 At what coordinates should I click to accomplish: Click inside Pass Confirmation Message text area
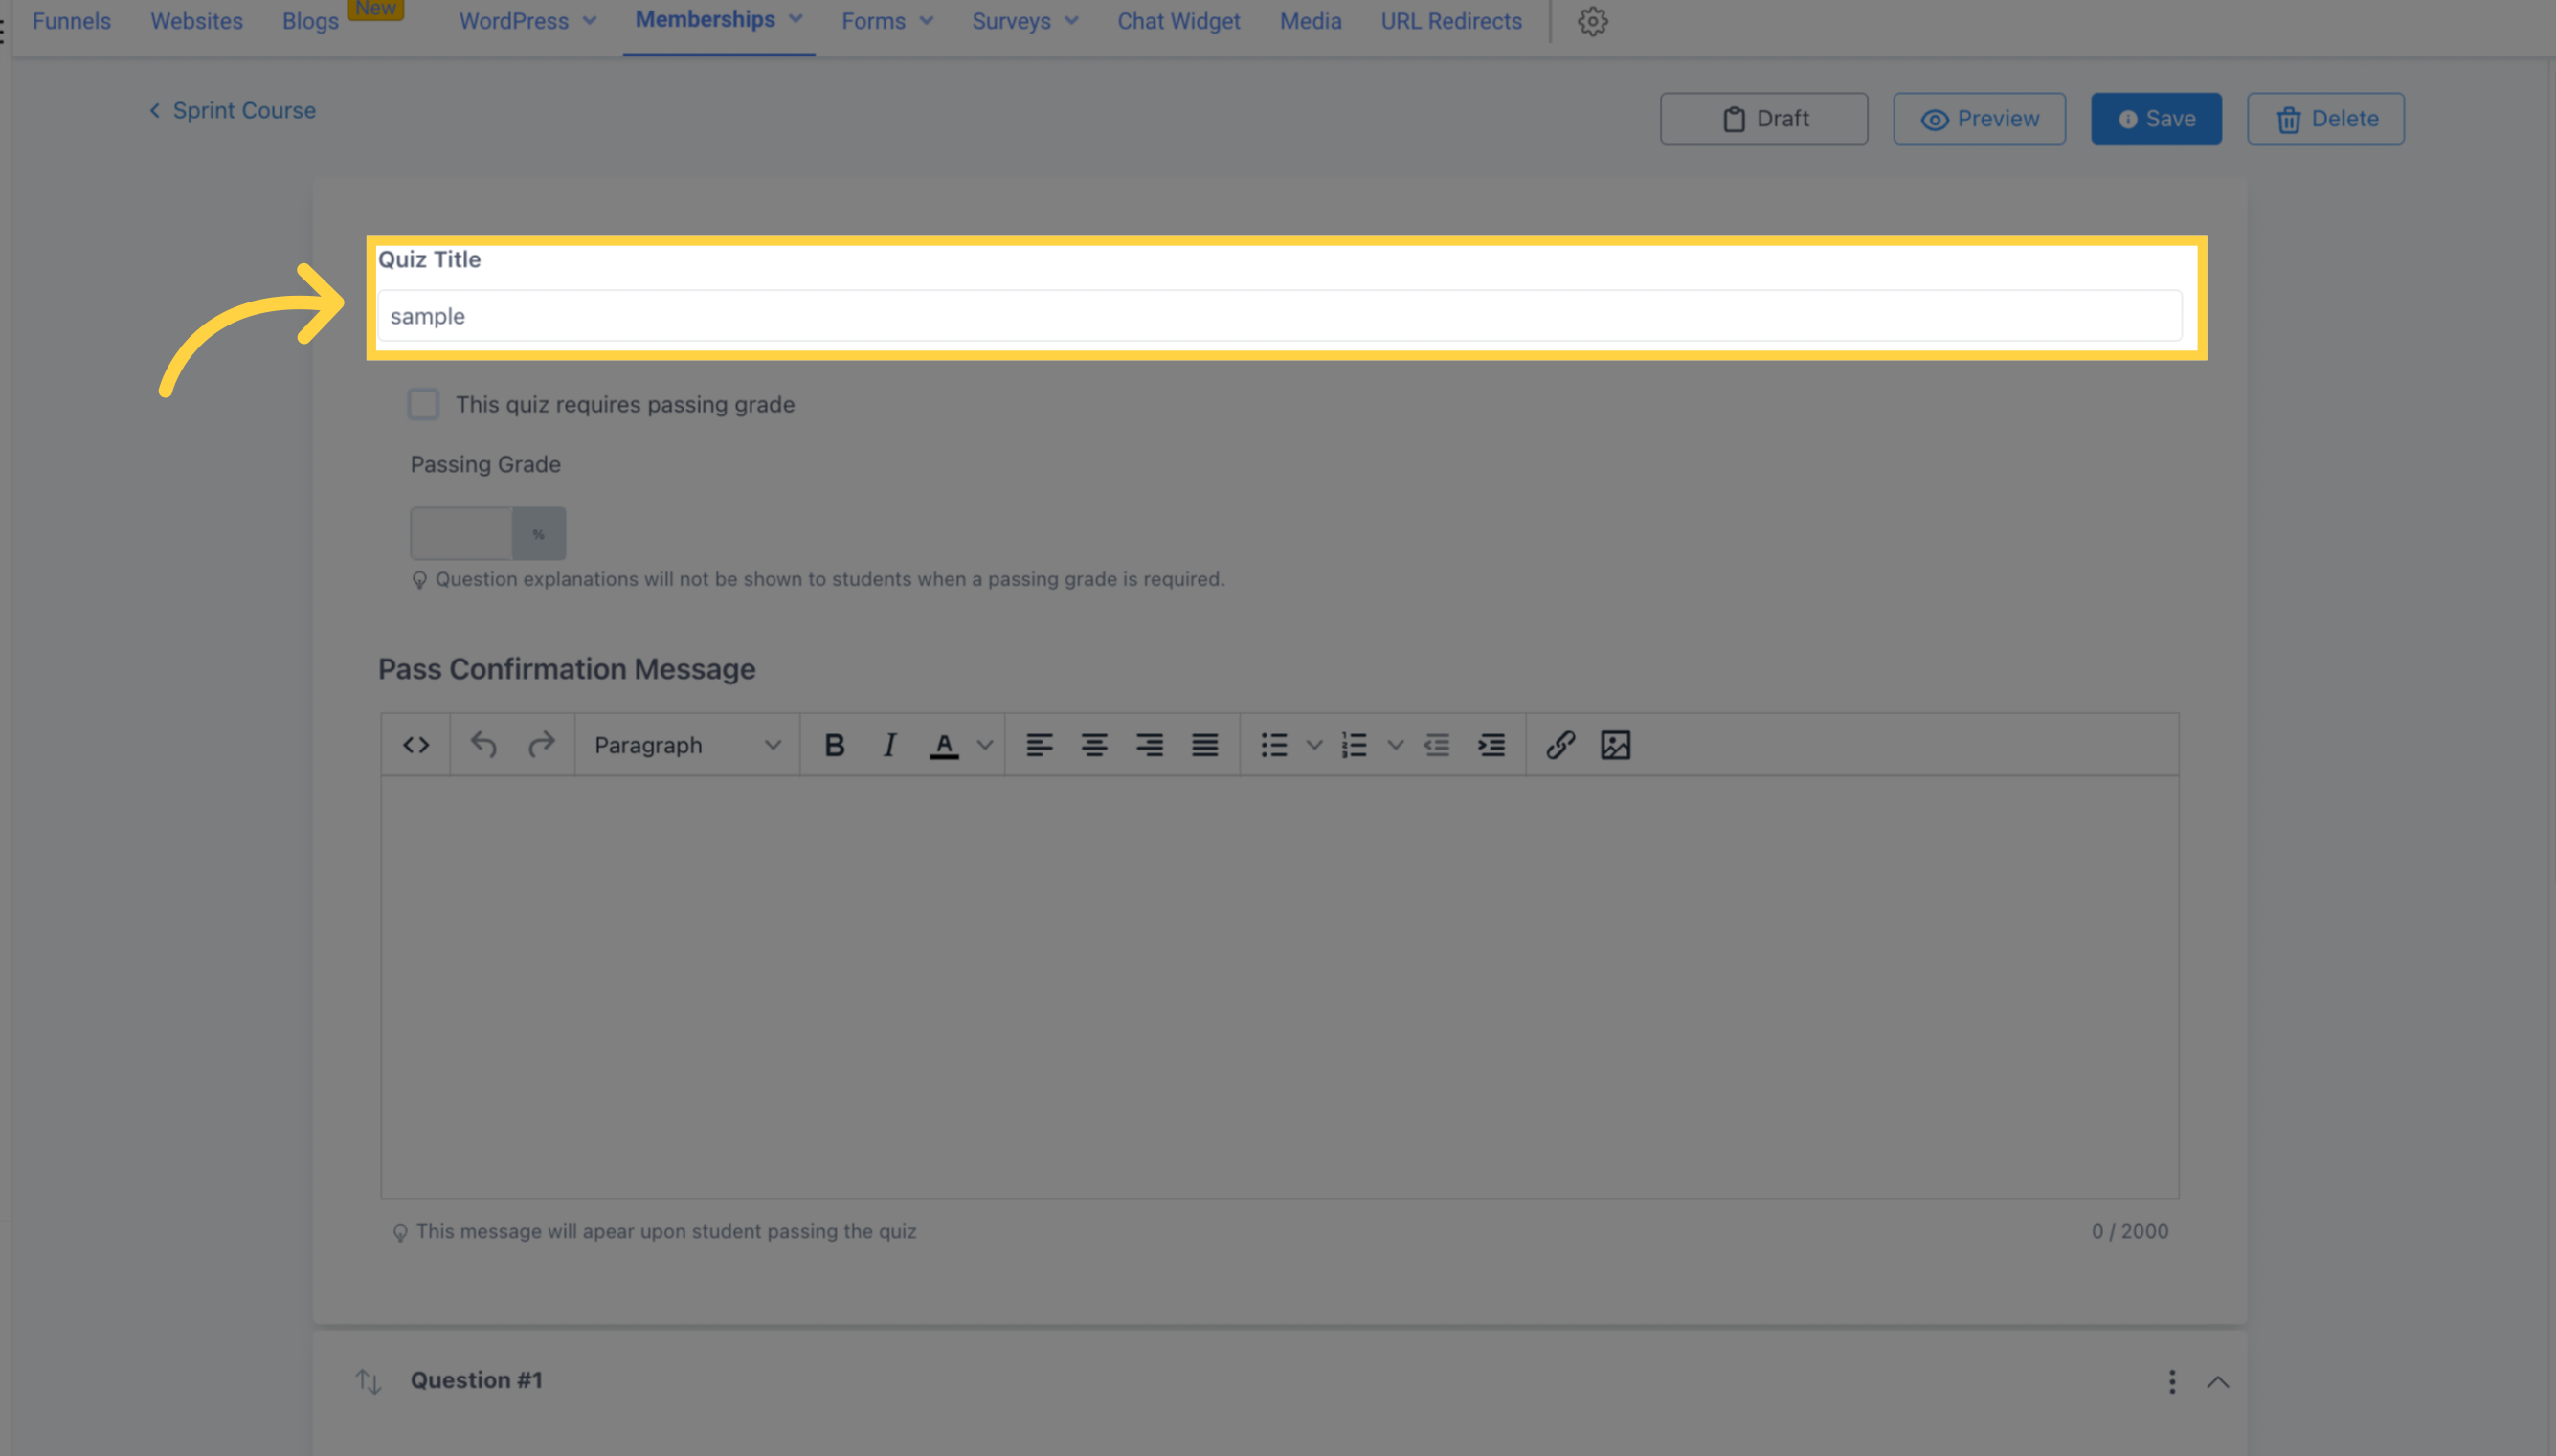[x=1279, y=986]
